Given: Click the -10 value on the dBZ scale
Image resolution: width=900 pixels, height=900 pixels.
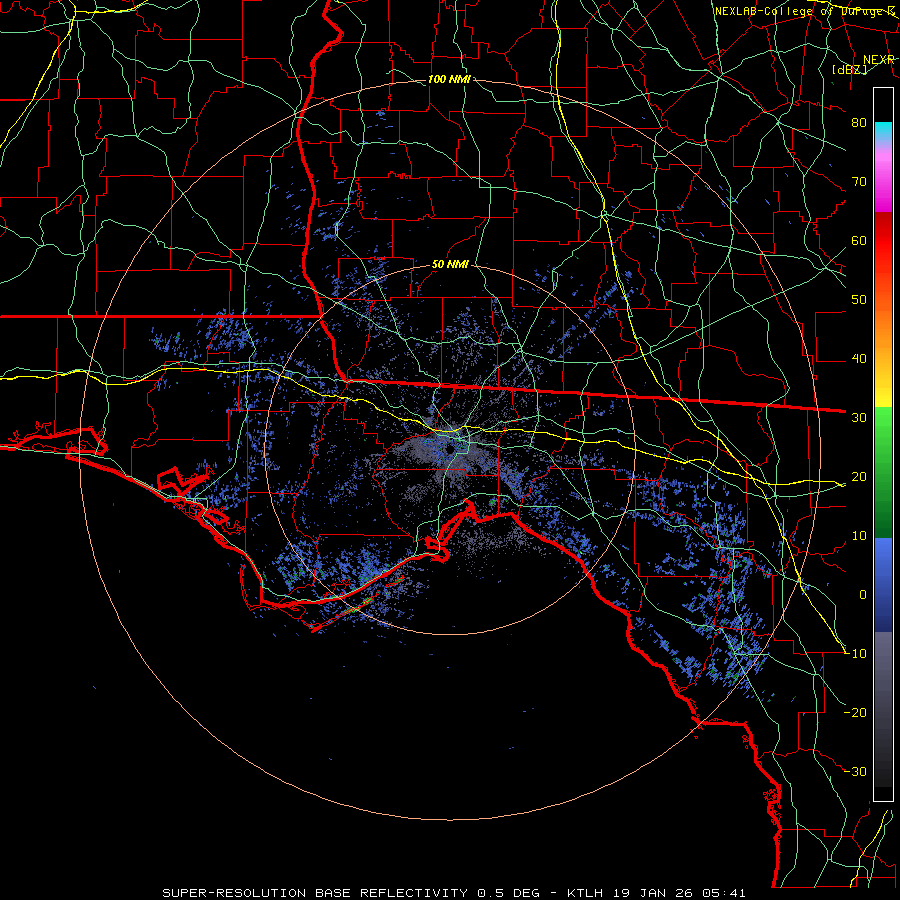Looking at the screenshot, I should point(855,654).
